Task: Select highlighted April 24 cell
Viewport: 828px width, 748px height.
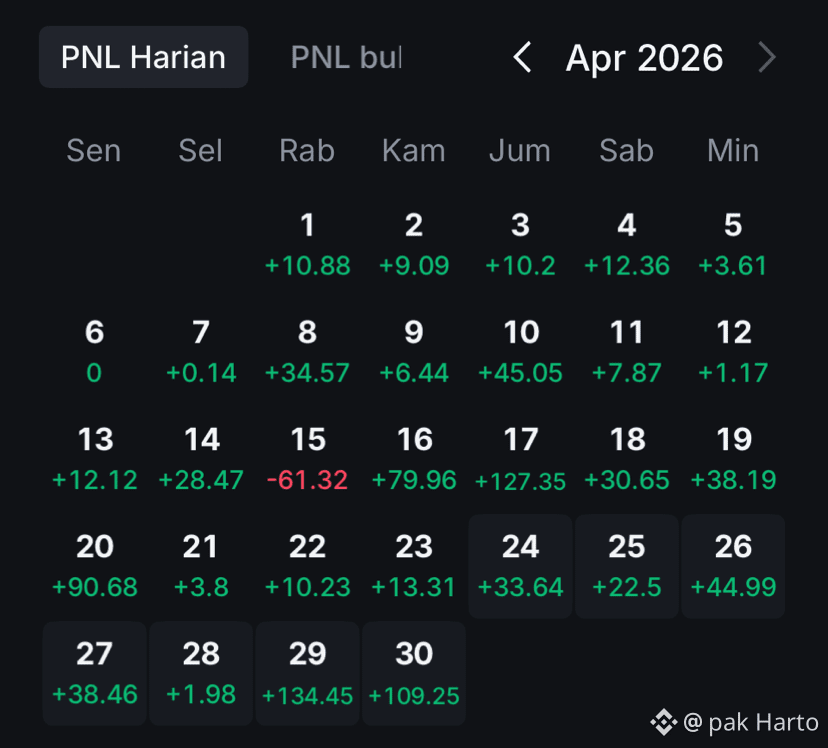Action: [520, 566]
